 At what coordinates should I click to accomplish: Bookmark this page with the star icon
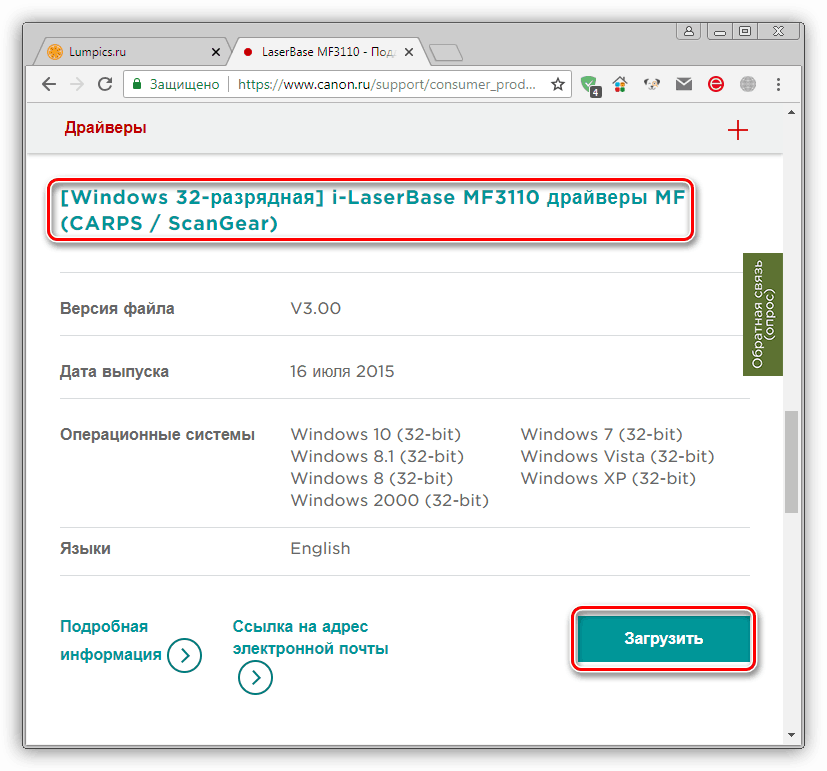pos(558,85)
